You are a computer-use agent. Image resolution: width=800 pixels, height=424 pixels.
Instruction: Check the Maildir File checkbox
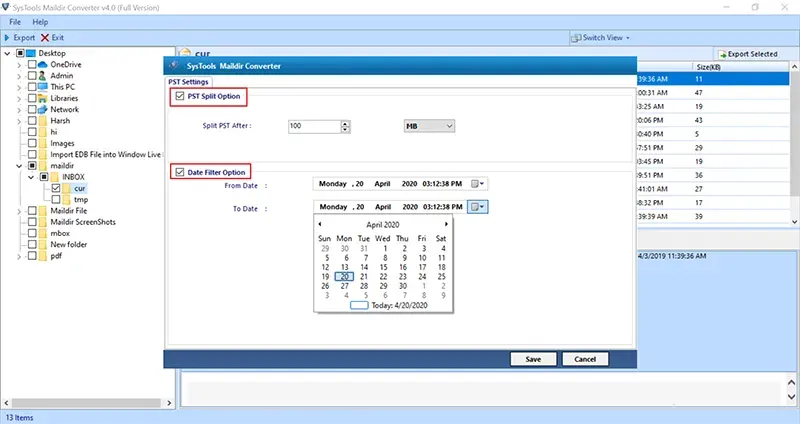coord(32,211)
